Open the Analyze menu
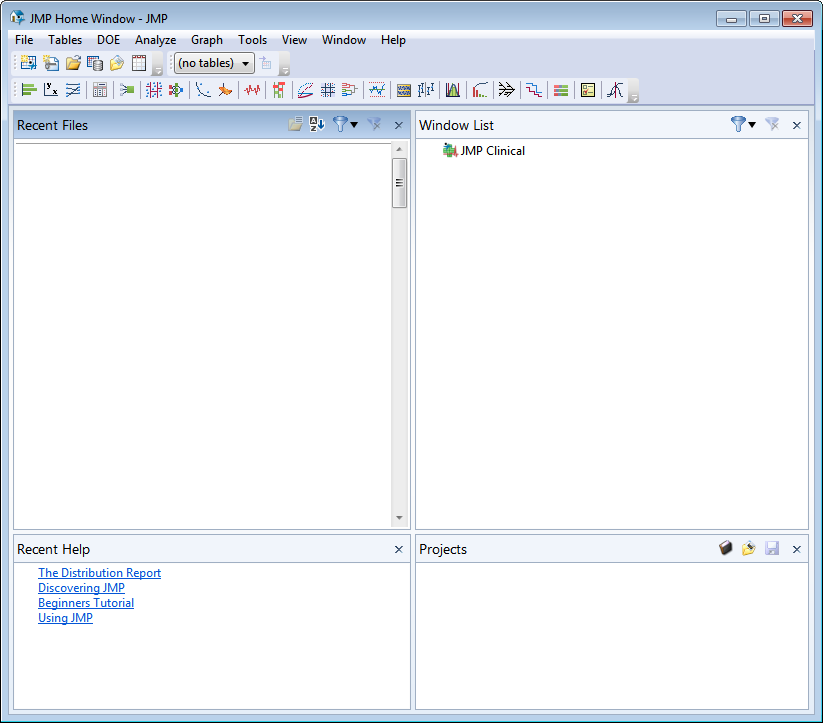 [155, 40]
